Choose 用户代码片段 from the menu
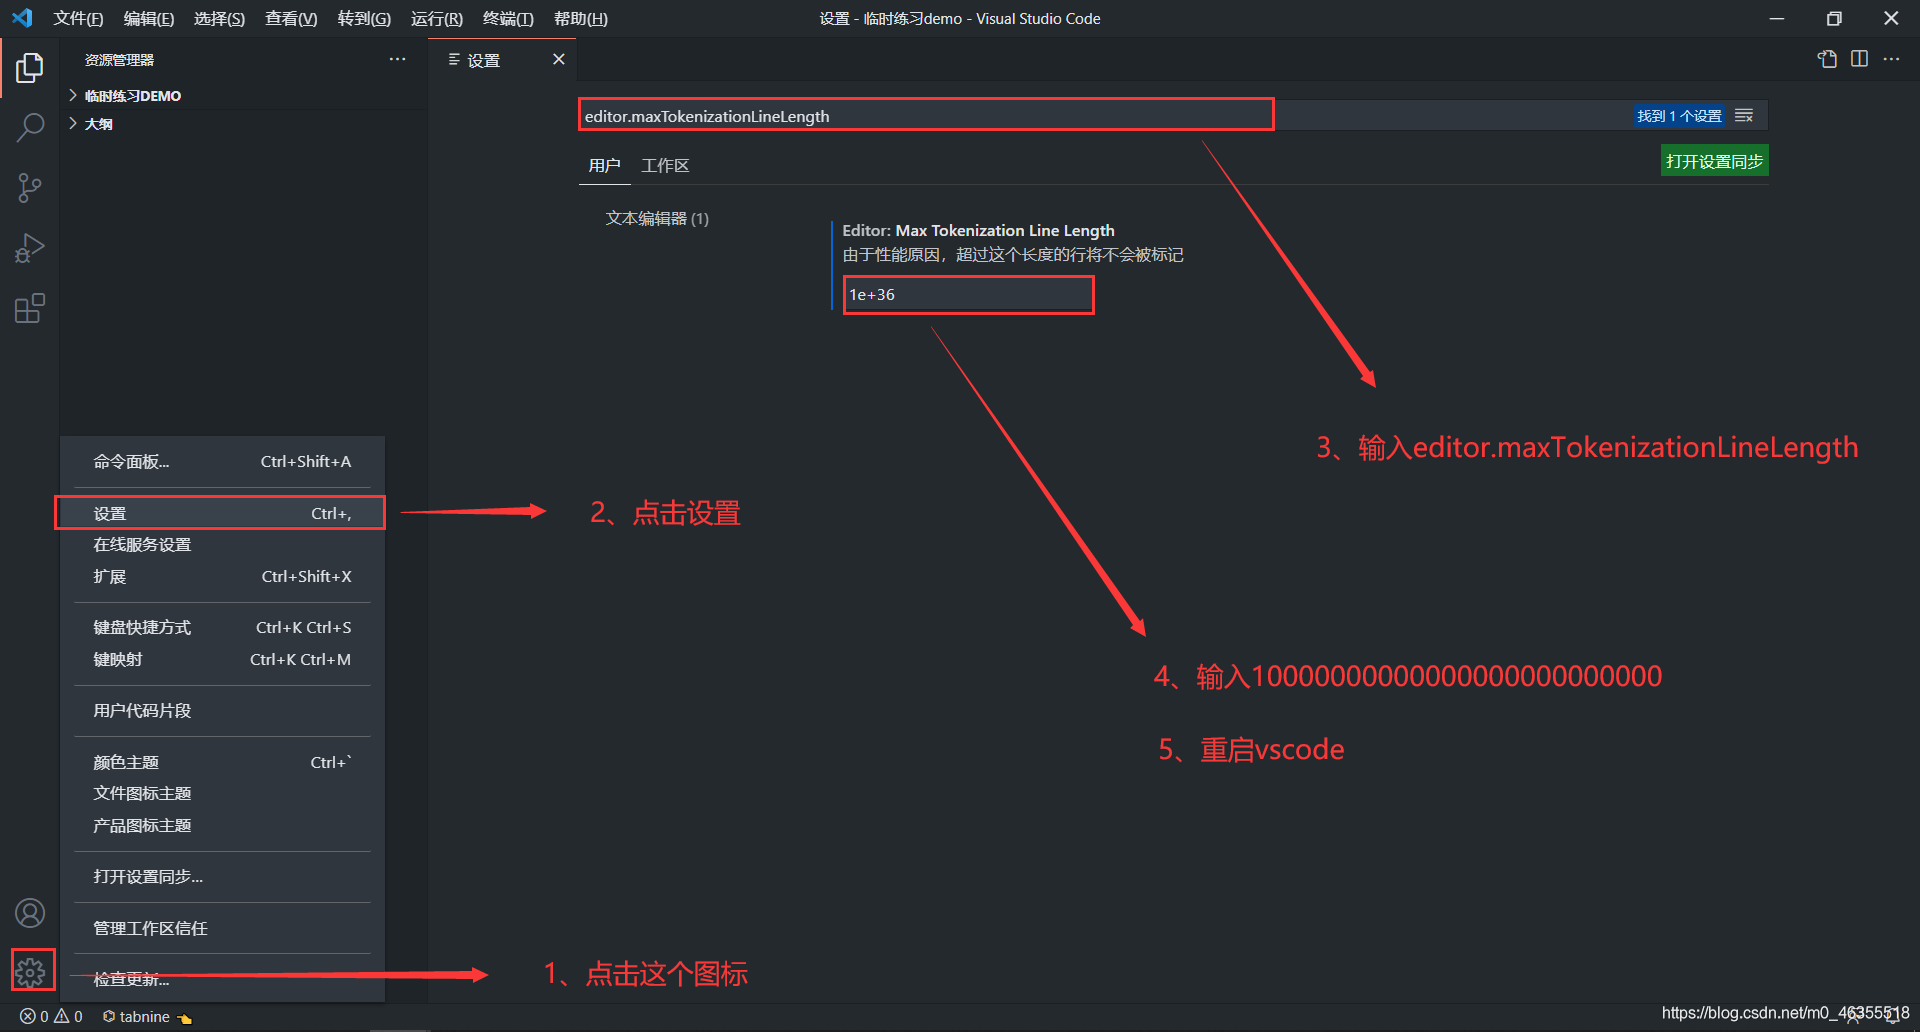1920x1032 pixels. (222, 711)
